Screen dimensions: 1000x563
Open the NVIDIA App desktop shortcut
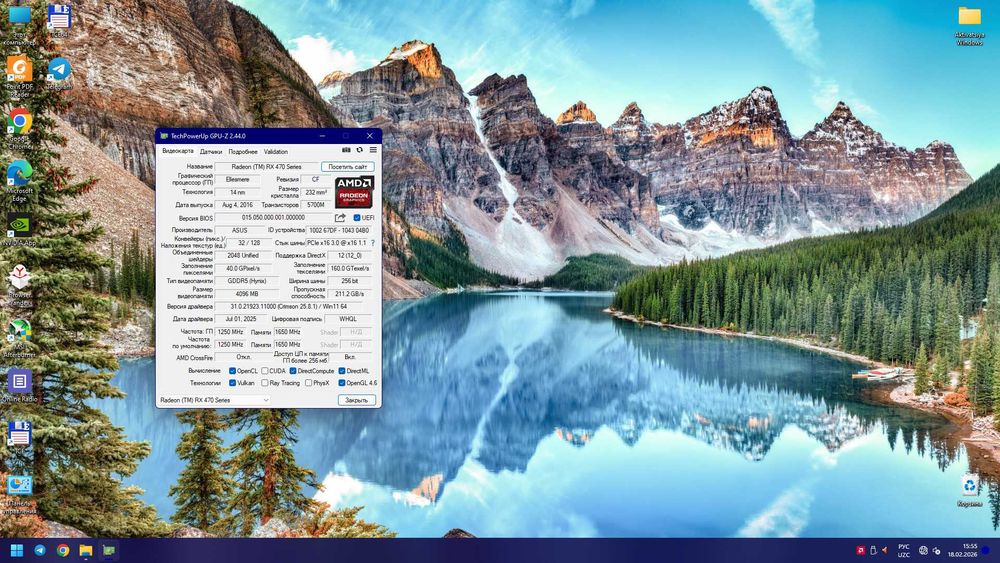coord(19,230)
